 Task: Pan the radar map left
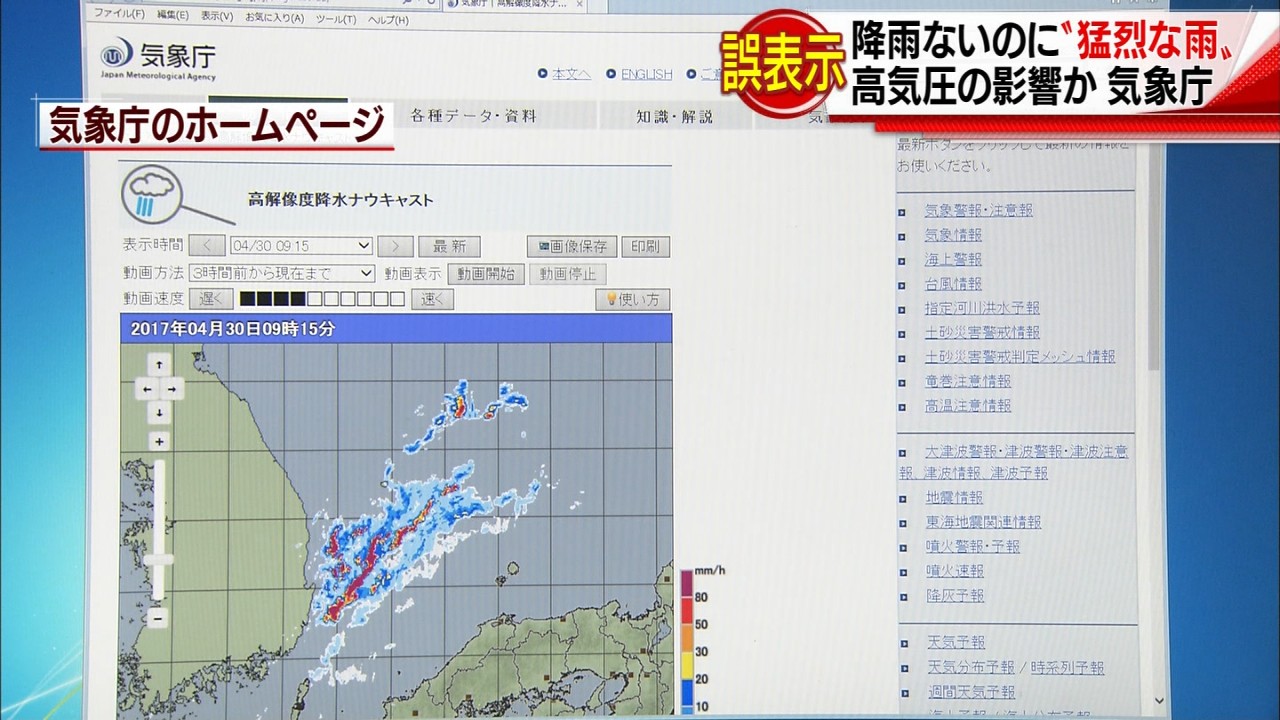point(147,389)
